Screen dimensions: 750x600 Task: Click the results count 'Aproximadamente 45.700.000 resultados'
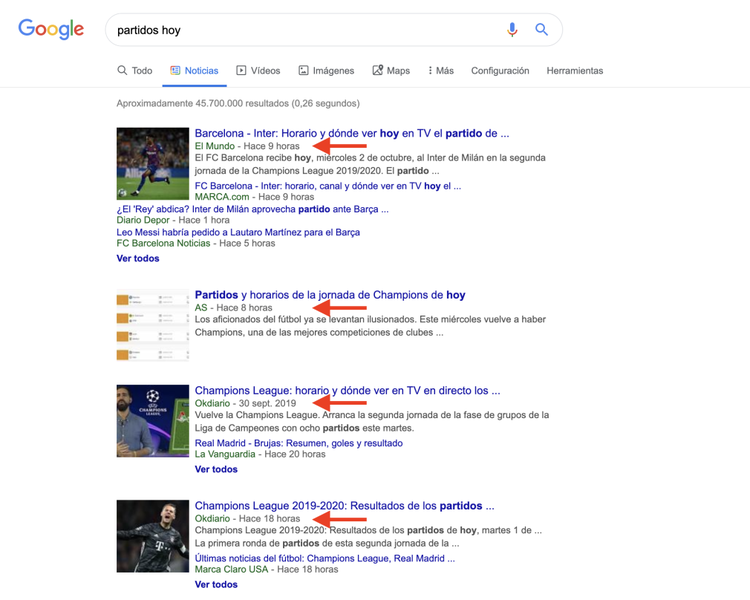coord(238,103)
